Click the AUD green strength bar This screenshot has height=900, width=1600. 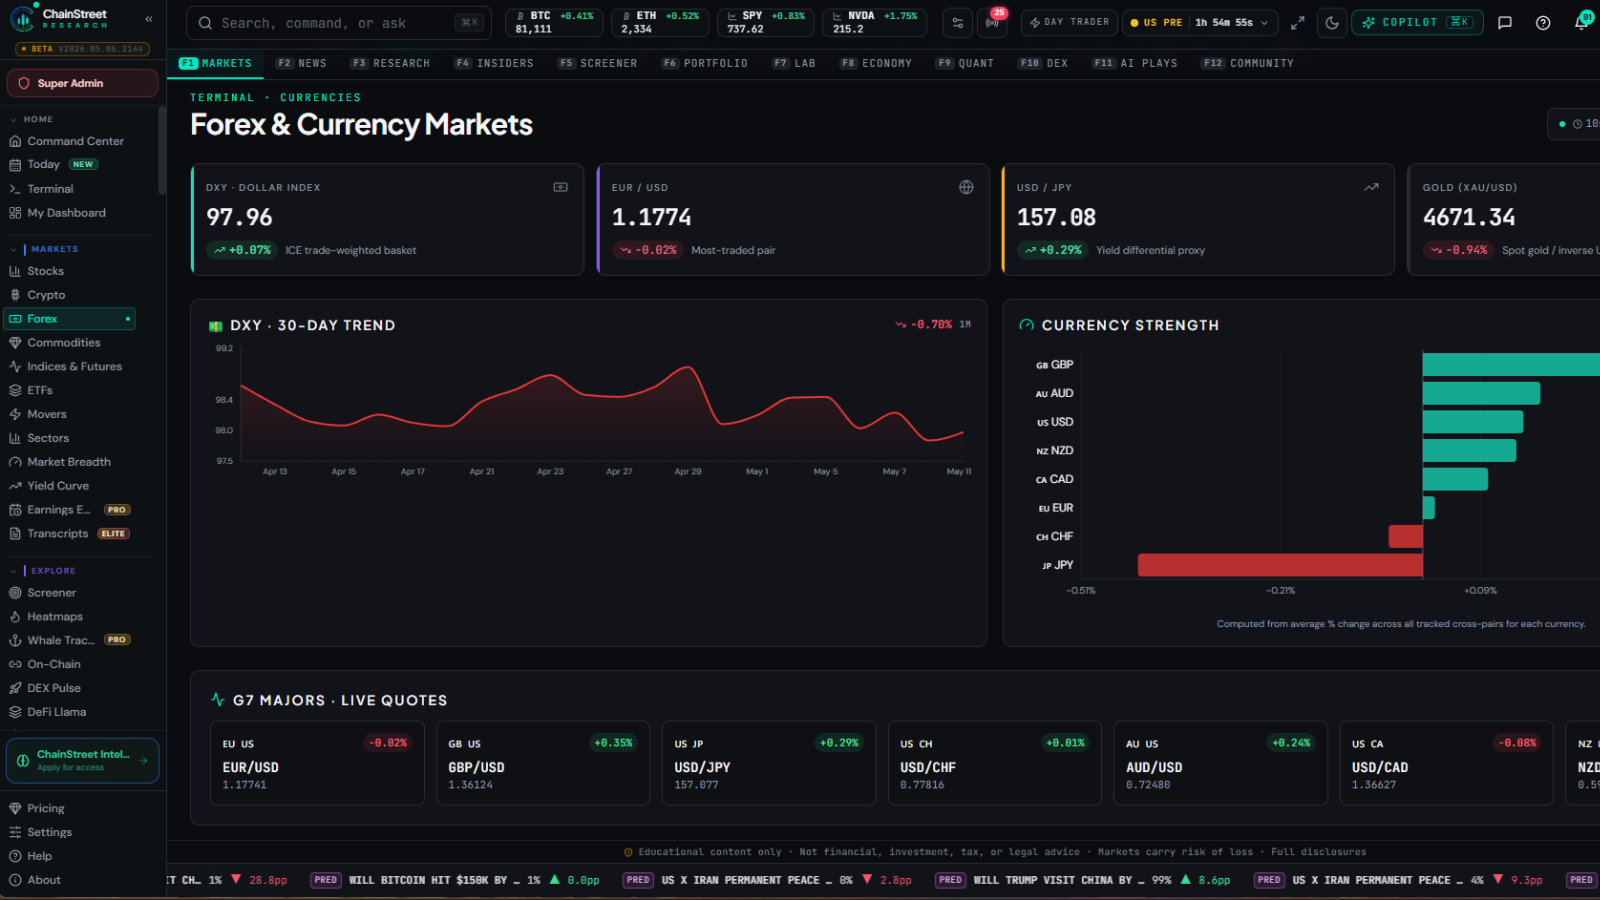(x=1481, y=393)
